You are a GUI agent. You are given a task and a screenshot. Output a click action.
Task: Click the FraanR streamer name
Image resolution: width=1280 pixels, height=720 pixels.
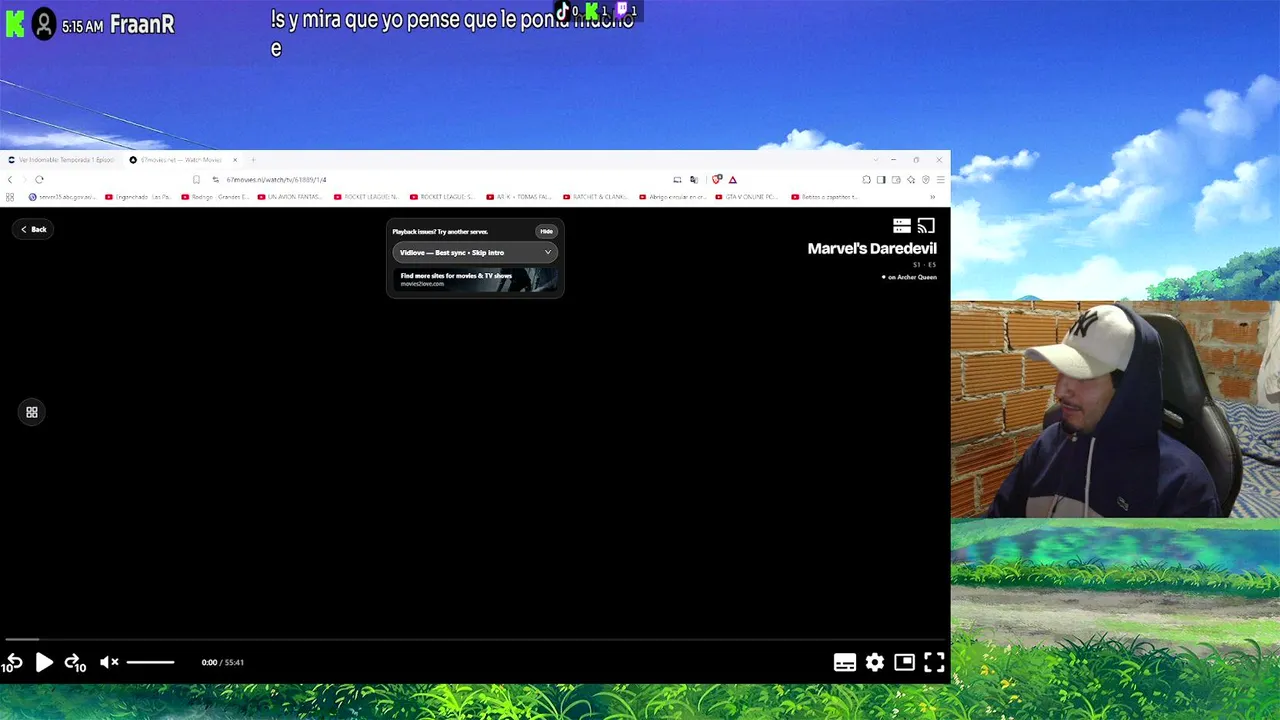pyautogui.click(x=142, y=25)
